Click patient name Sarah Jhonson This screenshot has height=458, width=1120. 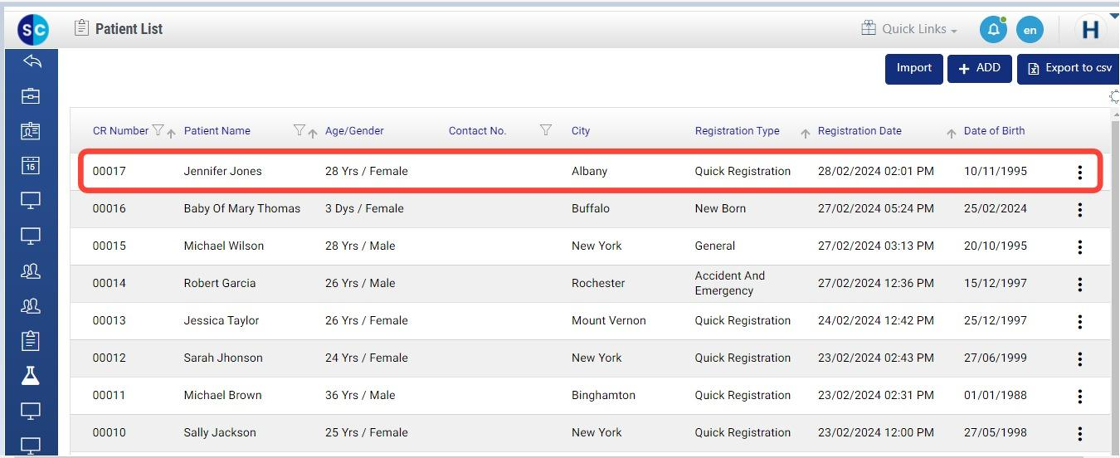click(x=223, y=358)
